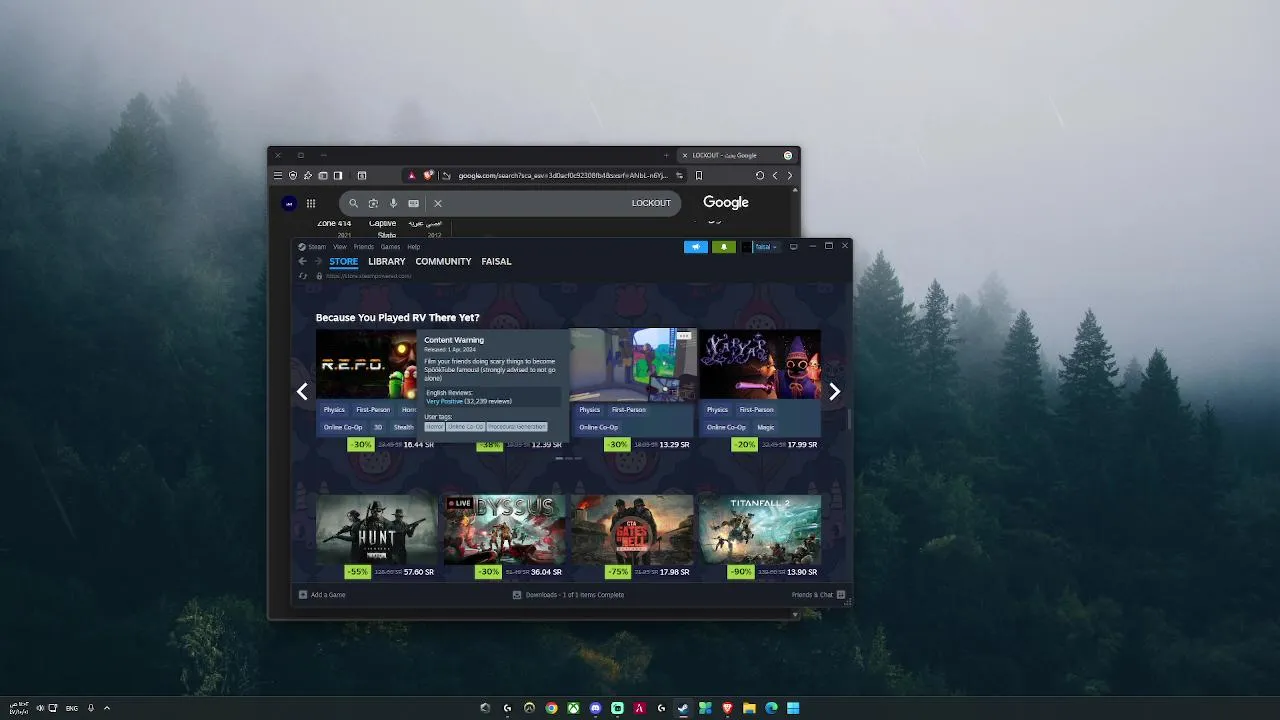The image size is (1280, 720).
Task: Go forward using Steam's forward arrow
Action: coord(318,261)
